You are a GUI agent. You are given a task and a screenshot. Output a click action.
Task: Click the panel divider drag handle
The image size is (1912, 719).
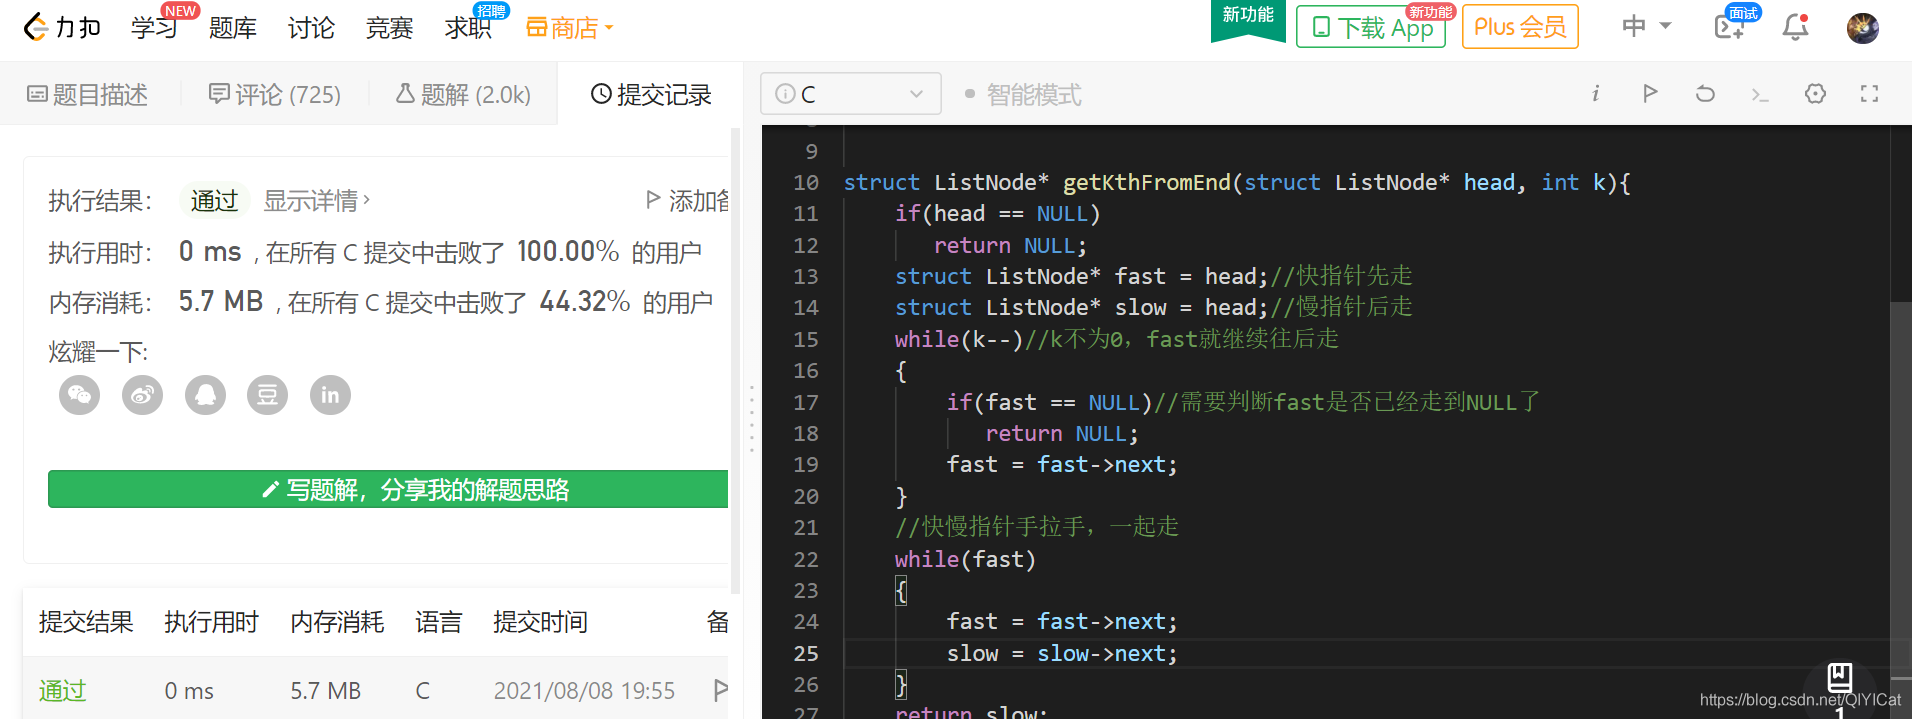pyautogui.click(x=751, y=419)
